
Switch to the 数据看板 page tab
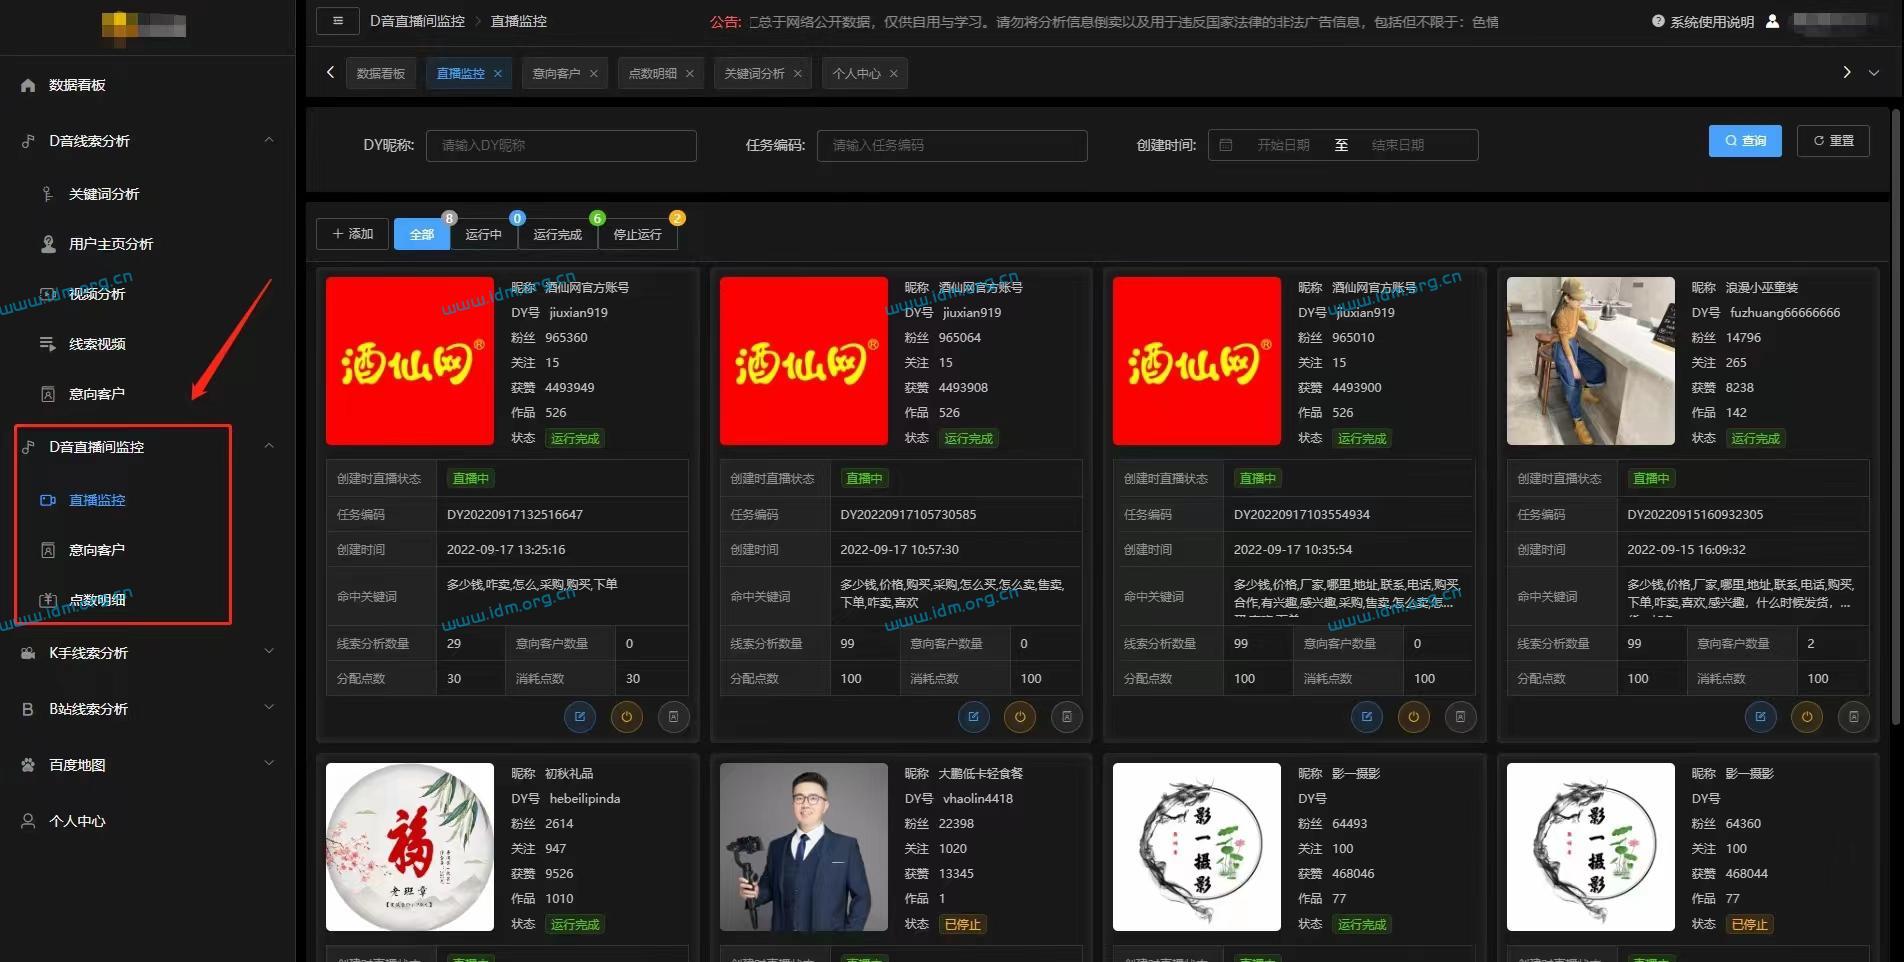381,73
